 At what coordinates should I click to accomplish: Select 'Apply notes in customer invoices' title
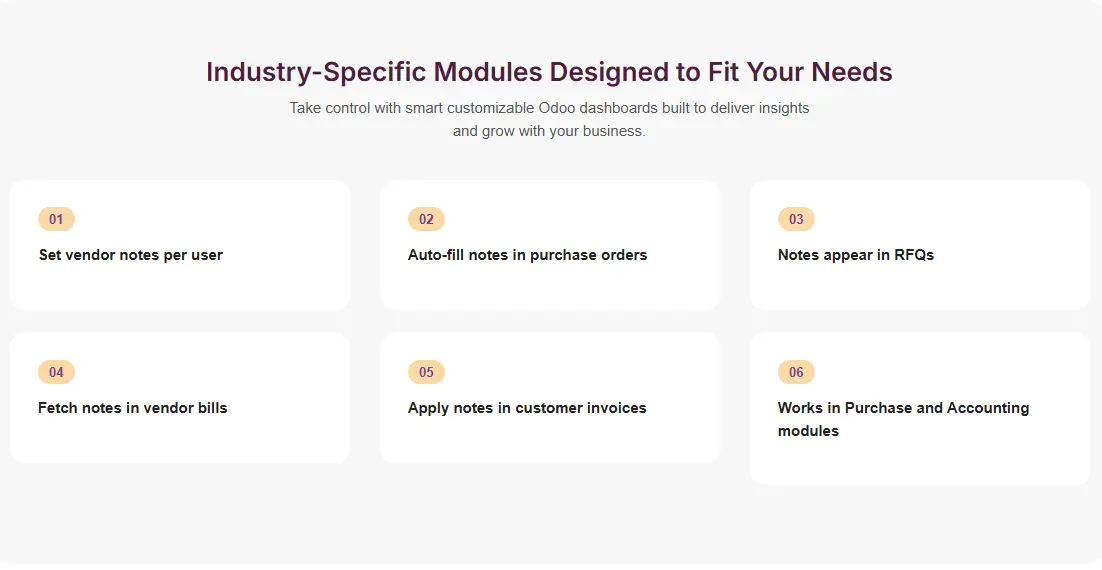(x=527, y=408)
